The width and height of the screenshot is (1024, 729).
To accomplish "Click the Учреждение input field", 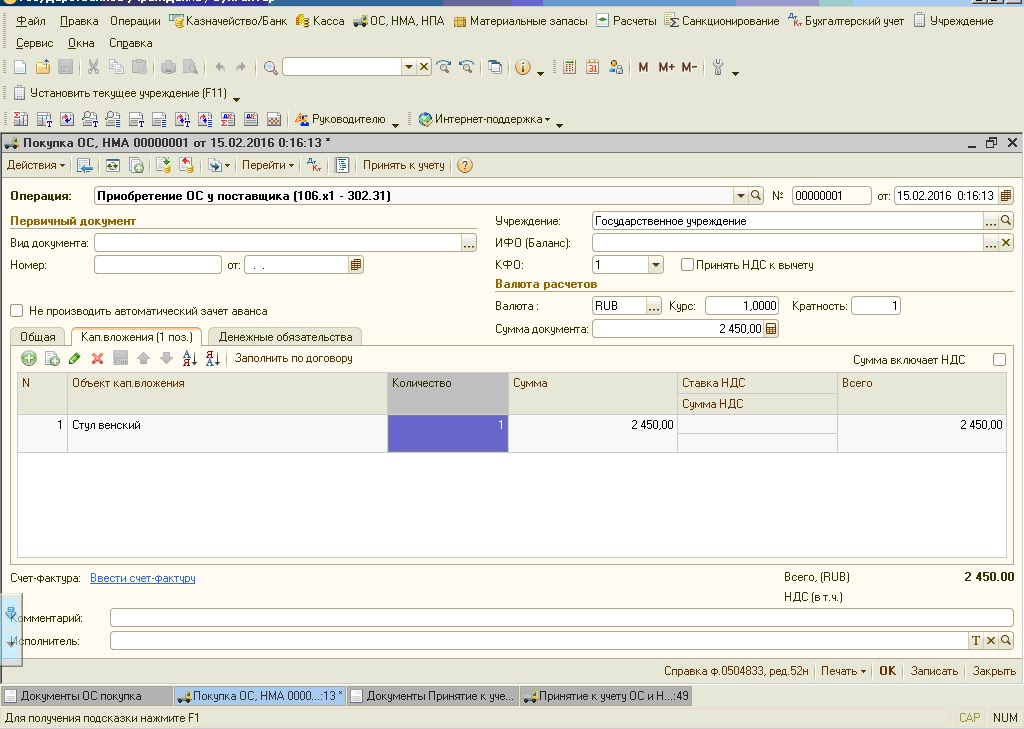I will 787,221.
